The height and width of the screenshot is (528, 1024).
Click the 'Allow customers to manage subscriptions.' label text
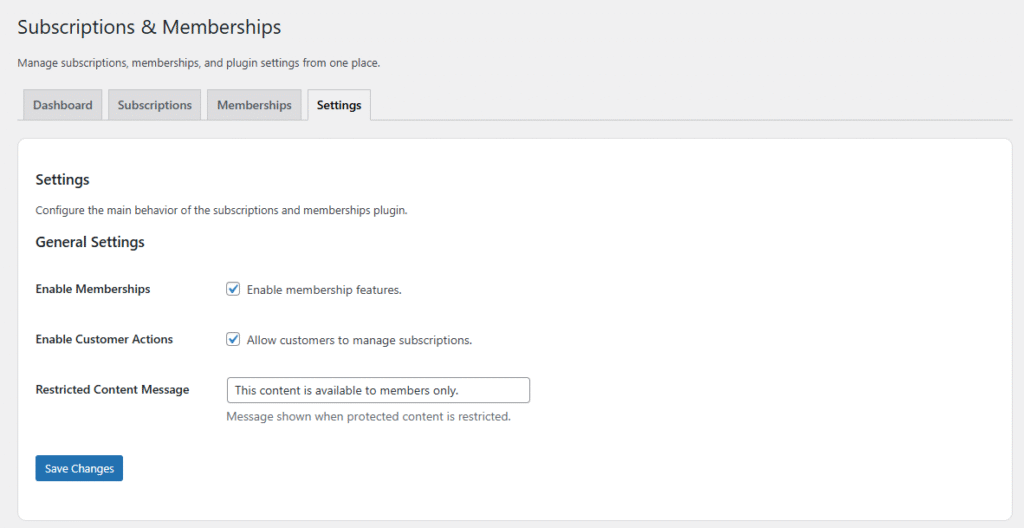[x=358, y=340]
